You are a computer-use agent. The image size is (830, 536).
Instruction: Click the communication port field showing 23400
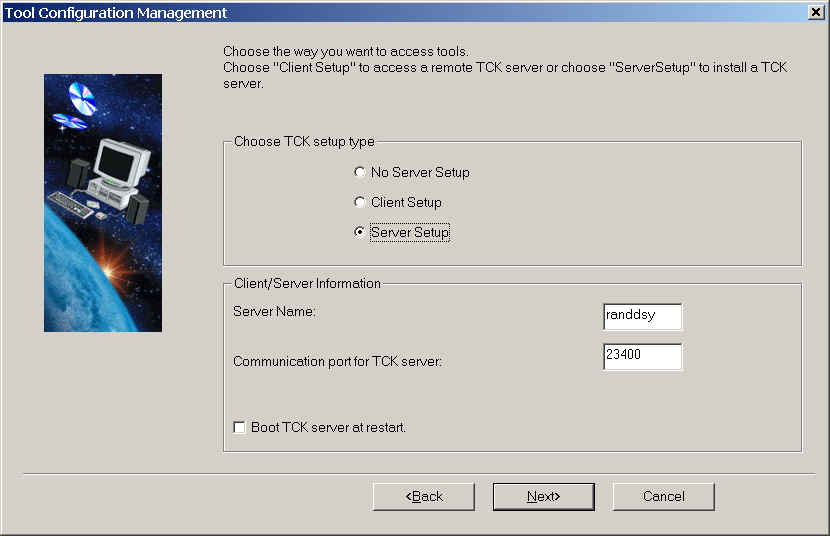tap(643, 357)
